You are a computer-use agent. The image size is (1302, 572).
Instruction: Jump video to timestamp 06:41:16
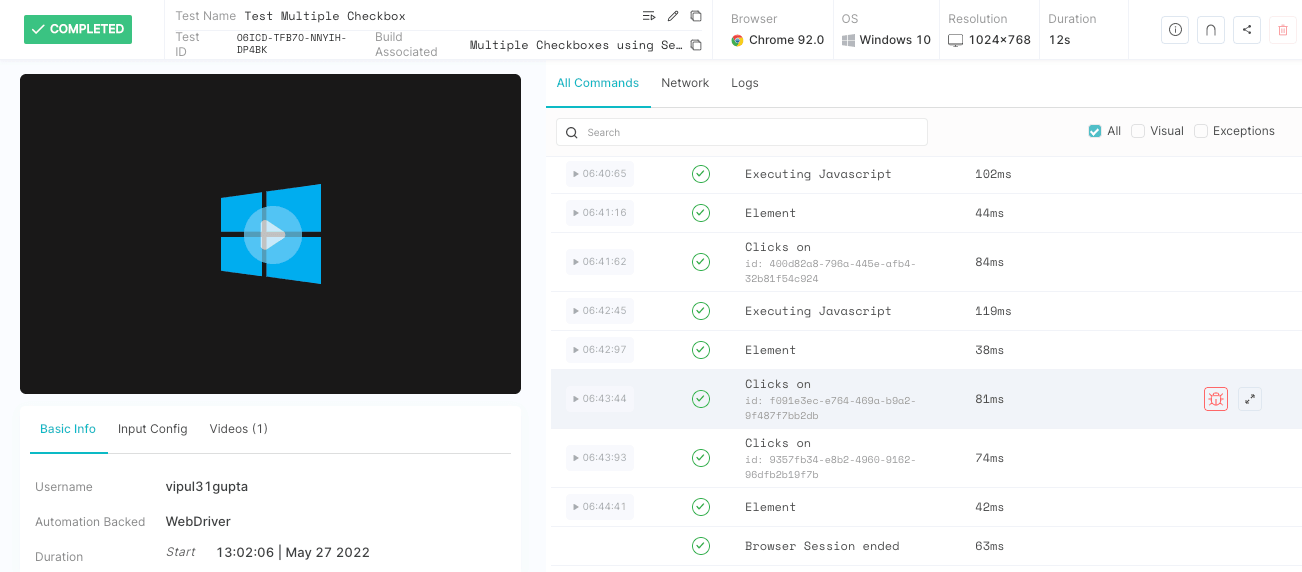[599, 213]
